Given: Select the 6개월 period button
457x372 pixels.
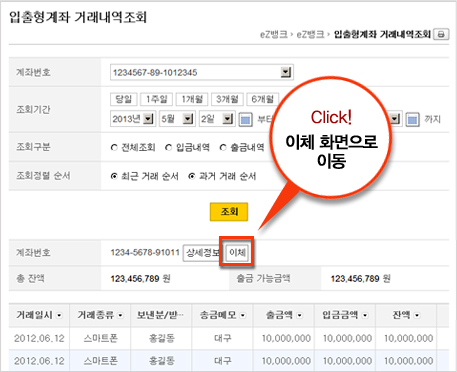Looking at the screenshot, I should [x=263, y=99].
